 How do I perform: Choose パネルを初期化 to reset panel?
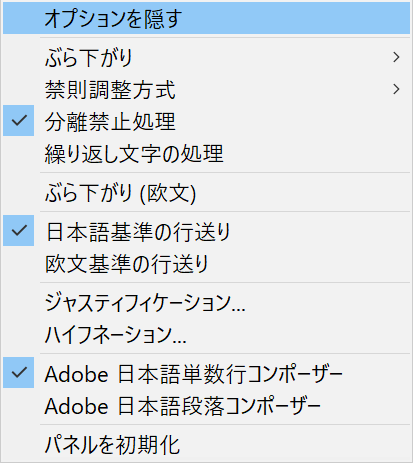[206, 444]
